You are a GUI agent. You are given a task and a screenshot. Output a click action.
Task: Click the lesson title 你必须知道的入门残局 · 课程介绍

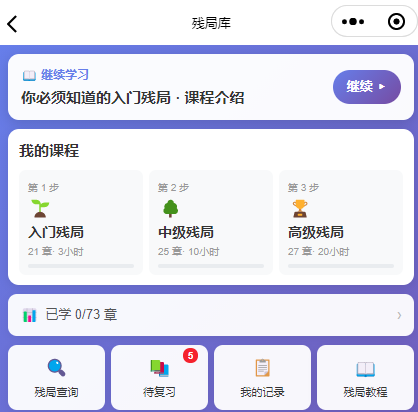click(133, 98)
